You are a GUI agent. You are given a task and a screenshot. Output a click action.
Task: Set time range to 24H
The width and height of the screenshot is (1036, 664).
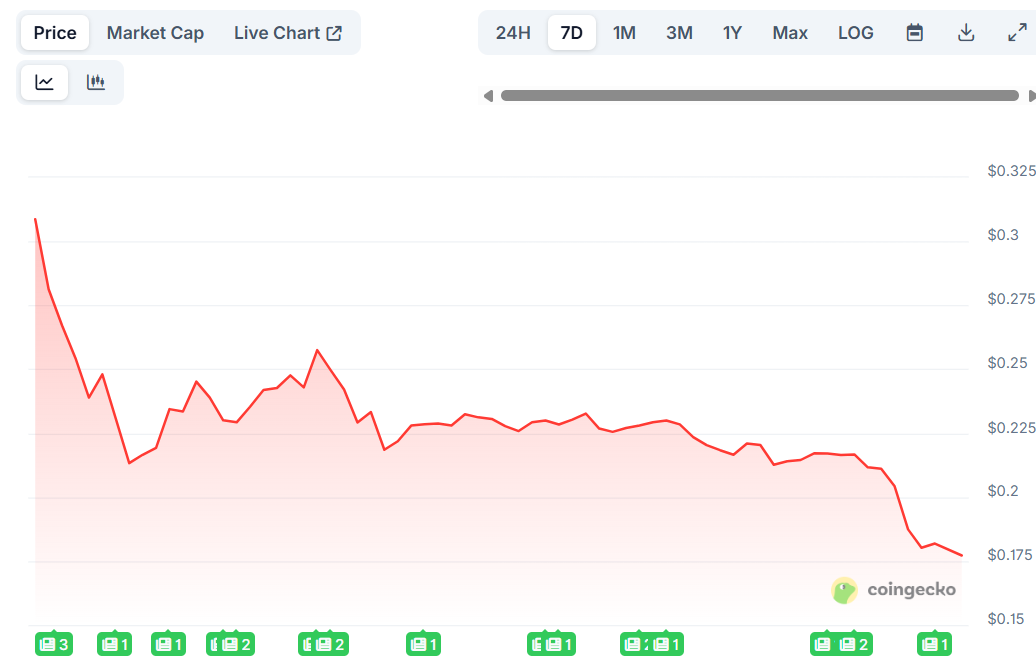coord(513,32)
